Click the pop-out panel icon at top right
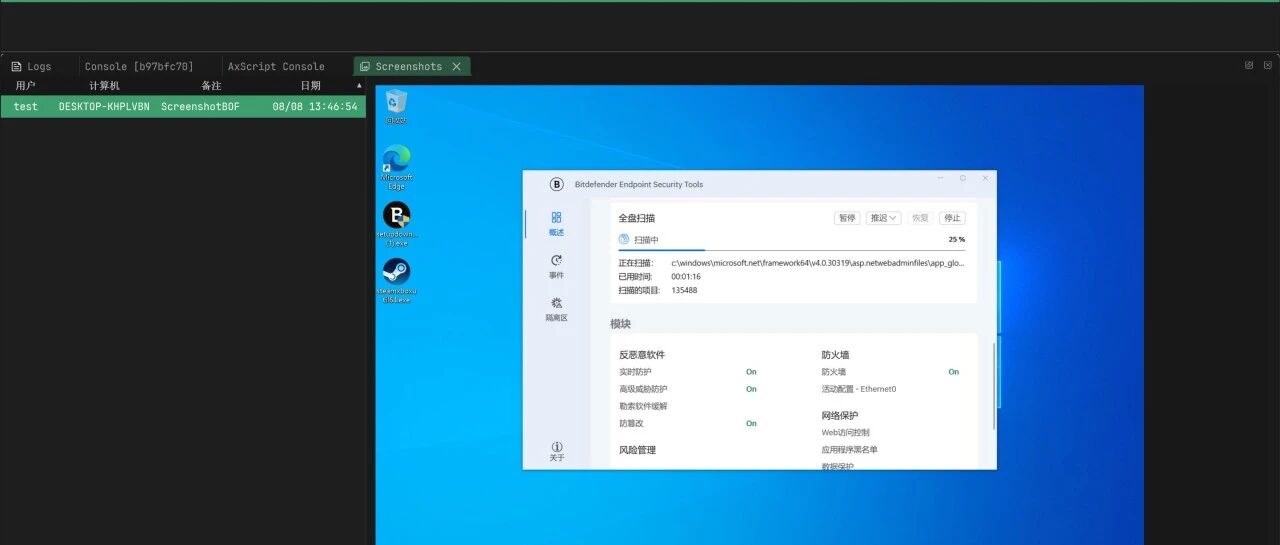Viewport: 1280px width, 545px height. [1249, 65]
